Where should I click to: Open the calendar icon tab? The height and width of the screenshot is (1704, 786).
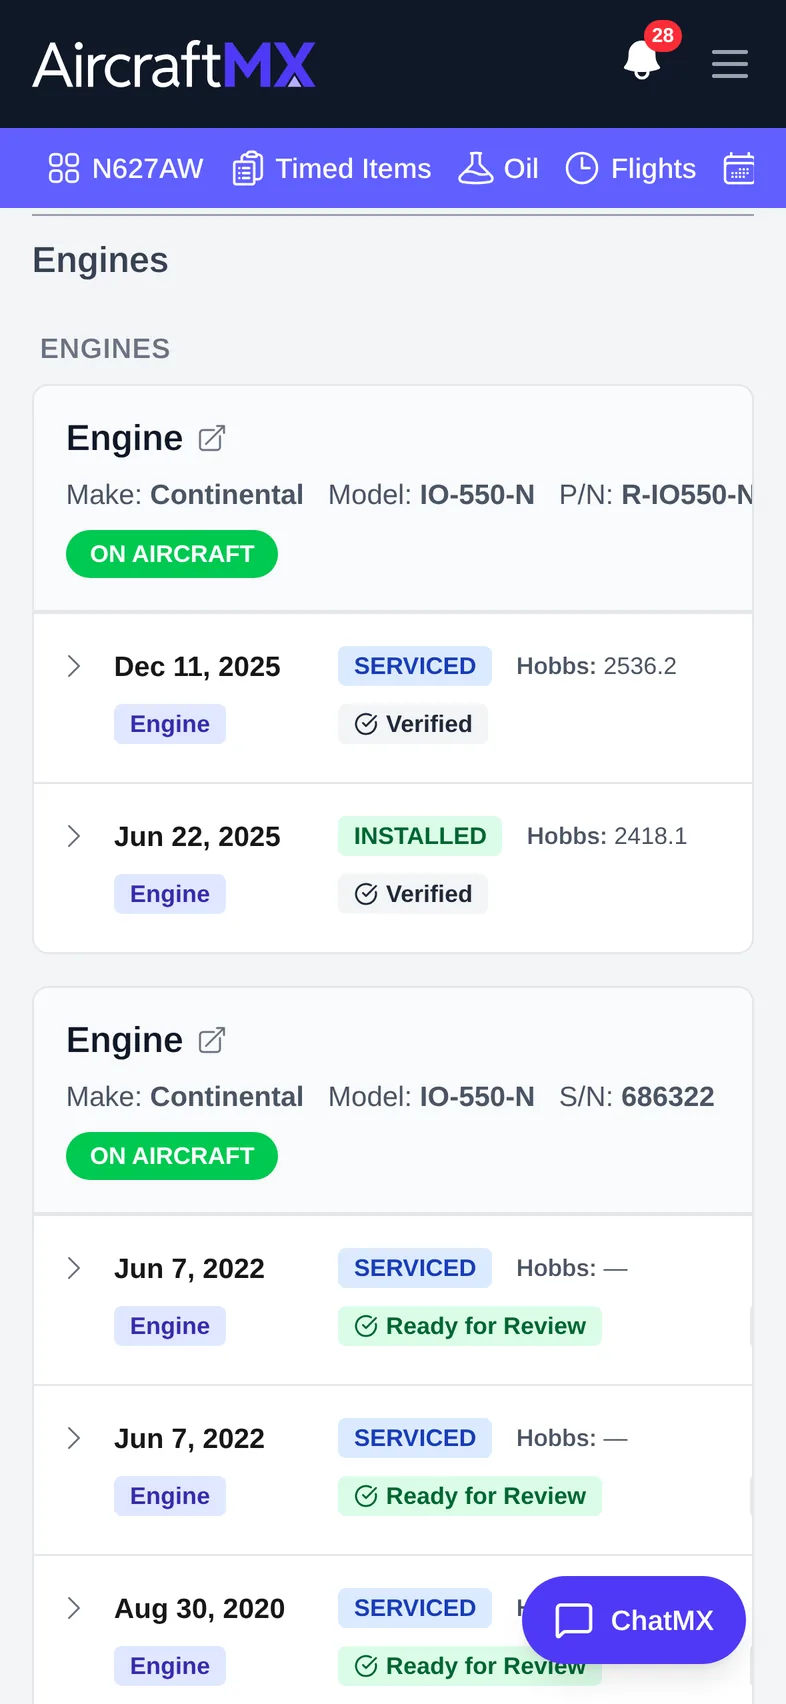point(739,168)
